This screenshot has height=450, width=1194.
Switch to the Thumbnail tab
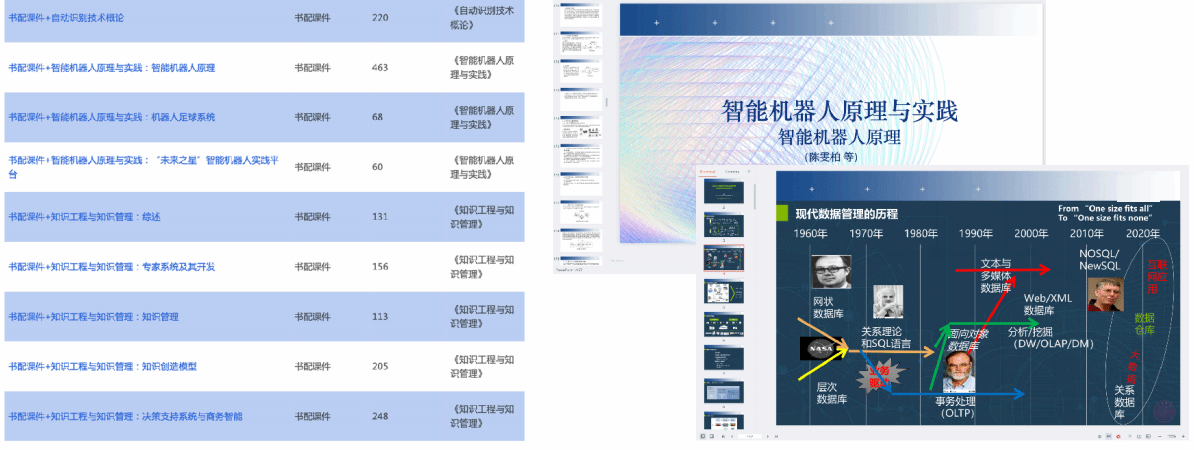708,172
